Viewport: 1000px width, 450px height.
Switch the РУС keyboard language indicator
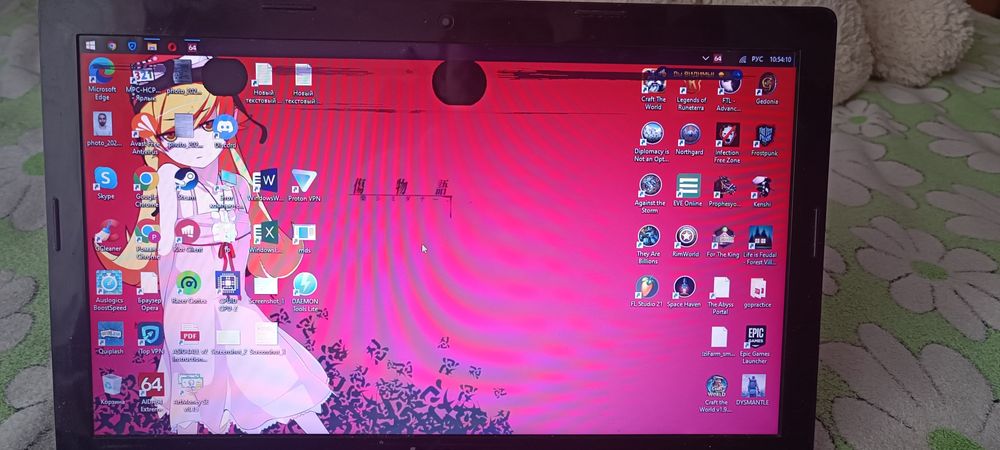[757, 59]
